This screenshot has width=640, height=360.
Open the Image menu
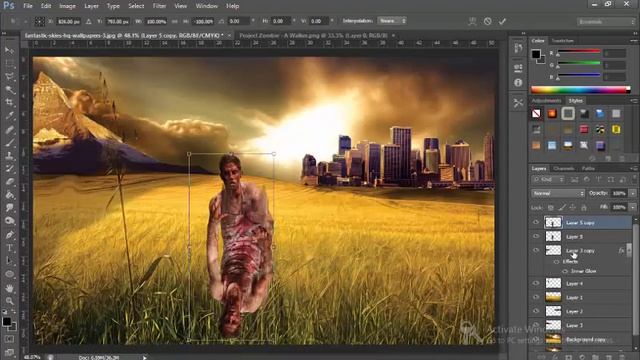(67, 6)
